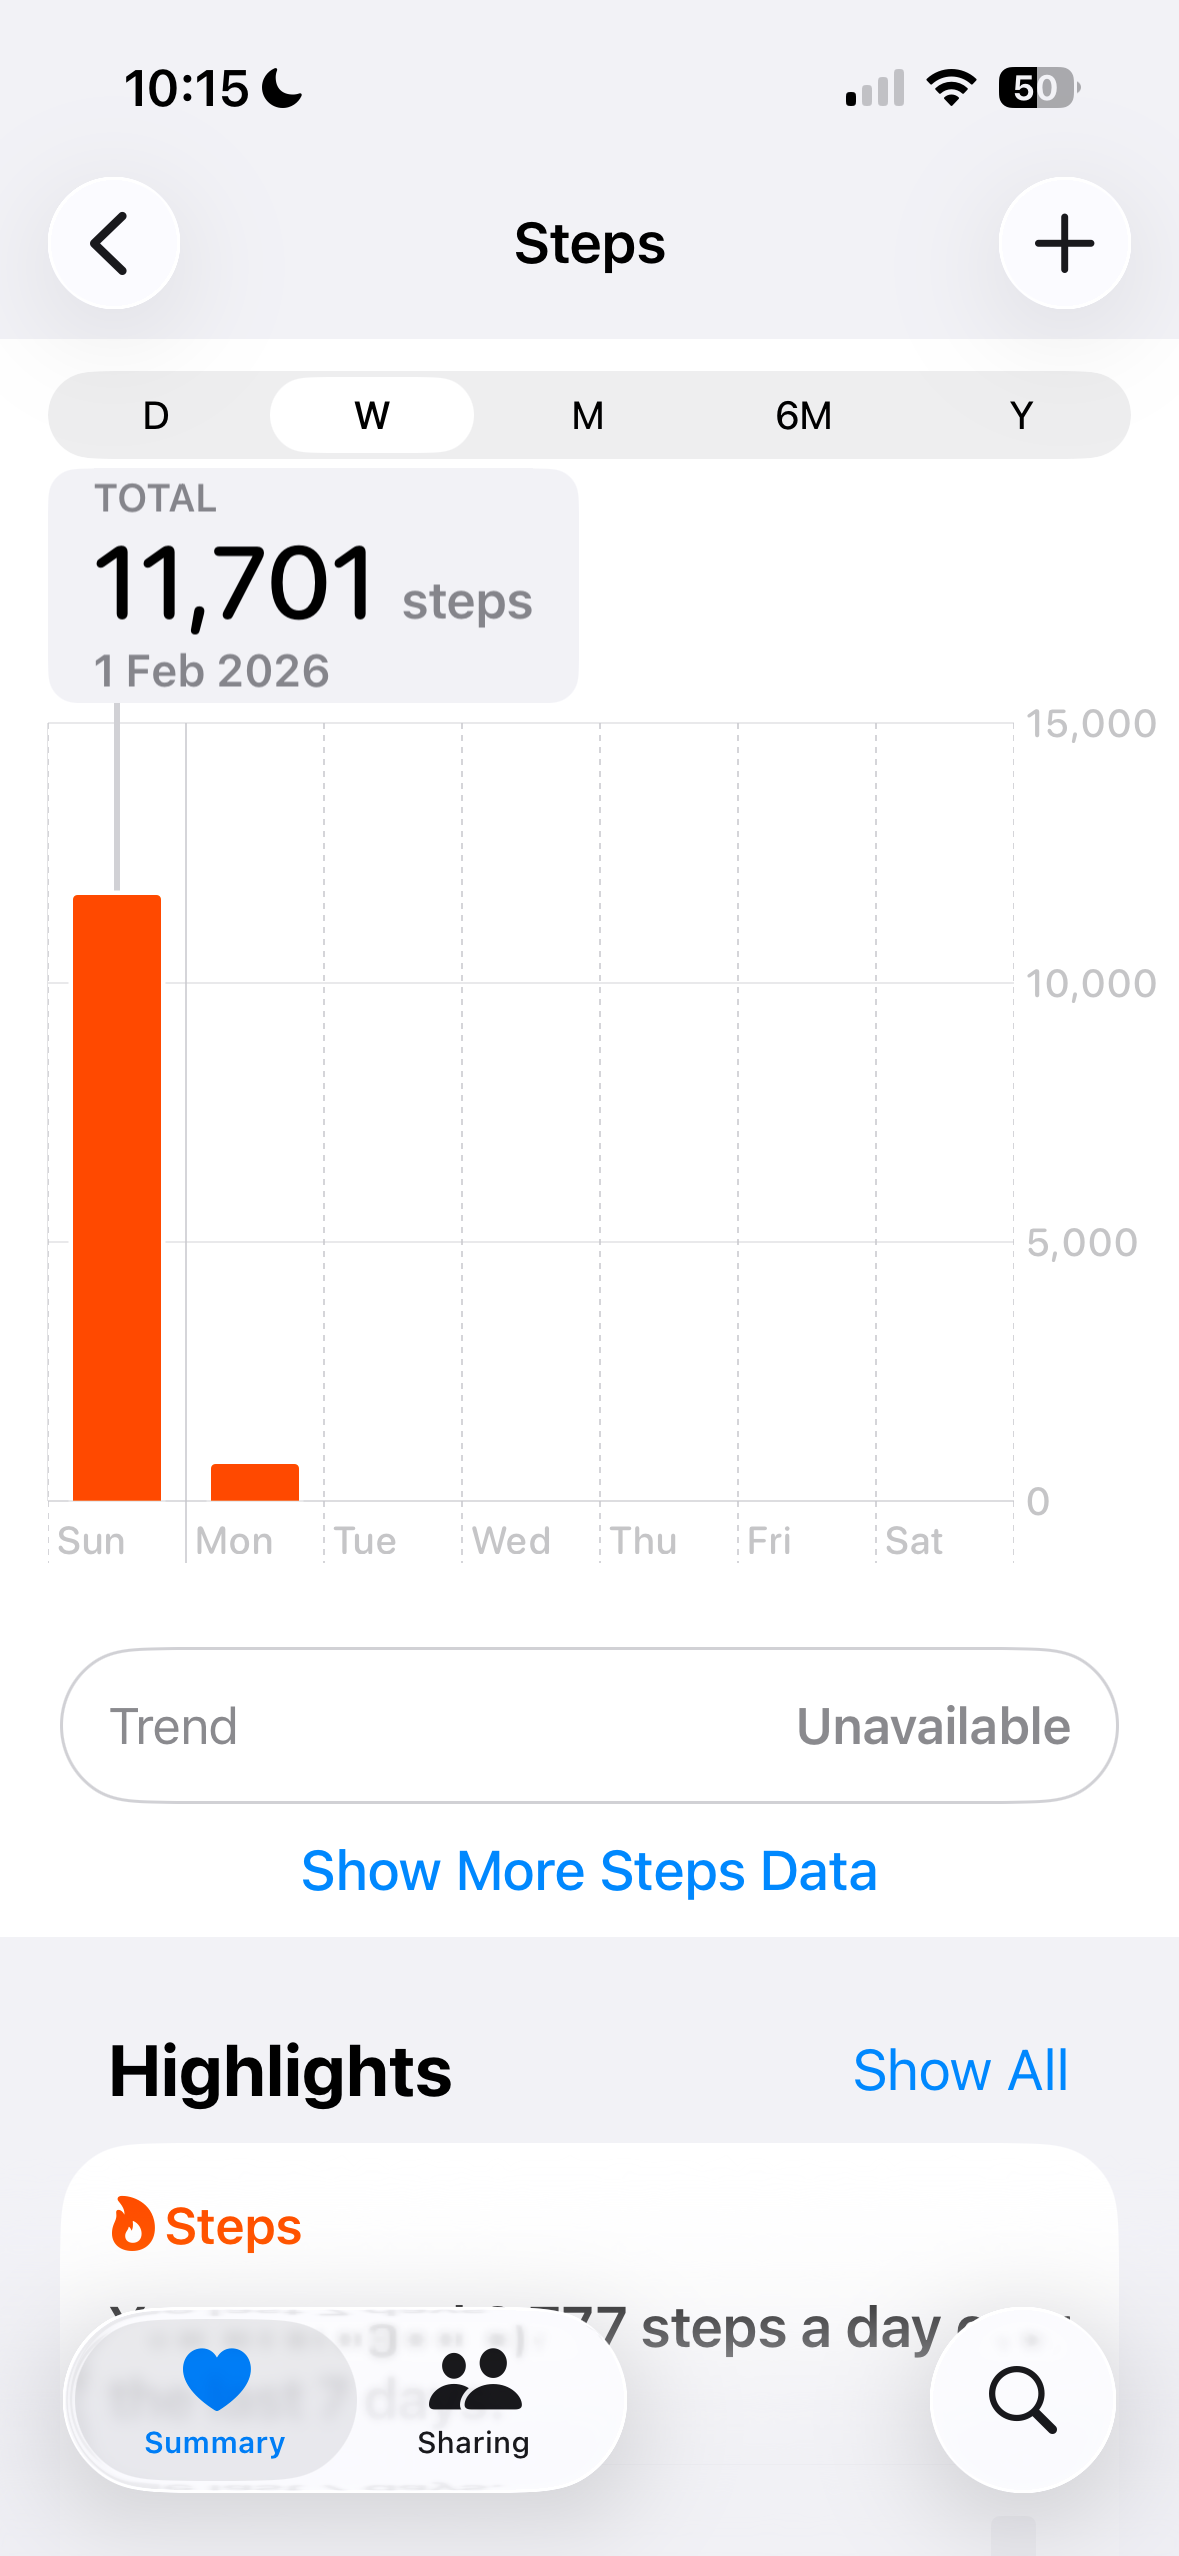Image resolution: width=1179 pixels, height=2556 pixels.
Task: Tap the plus add data button
Action: 1064,243
